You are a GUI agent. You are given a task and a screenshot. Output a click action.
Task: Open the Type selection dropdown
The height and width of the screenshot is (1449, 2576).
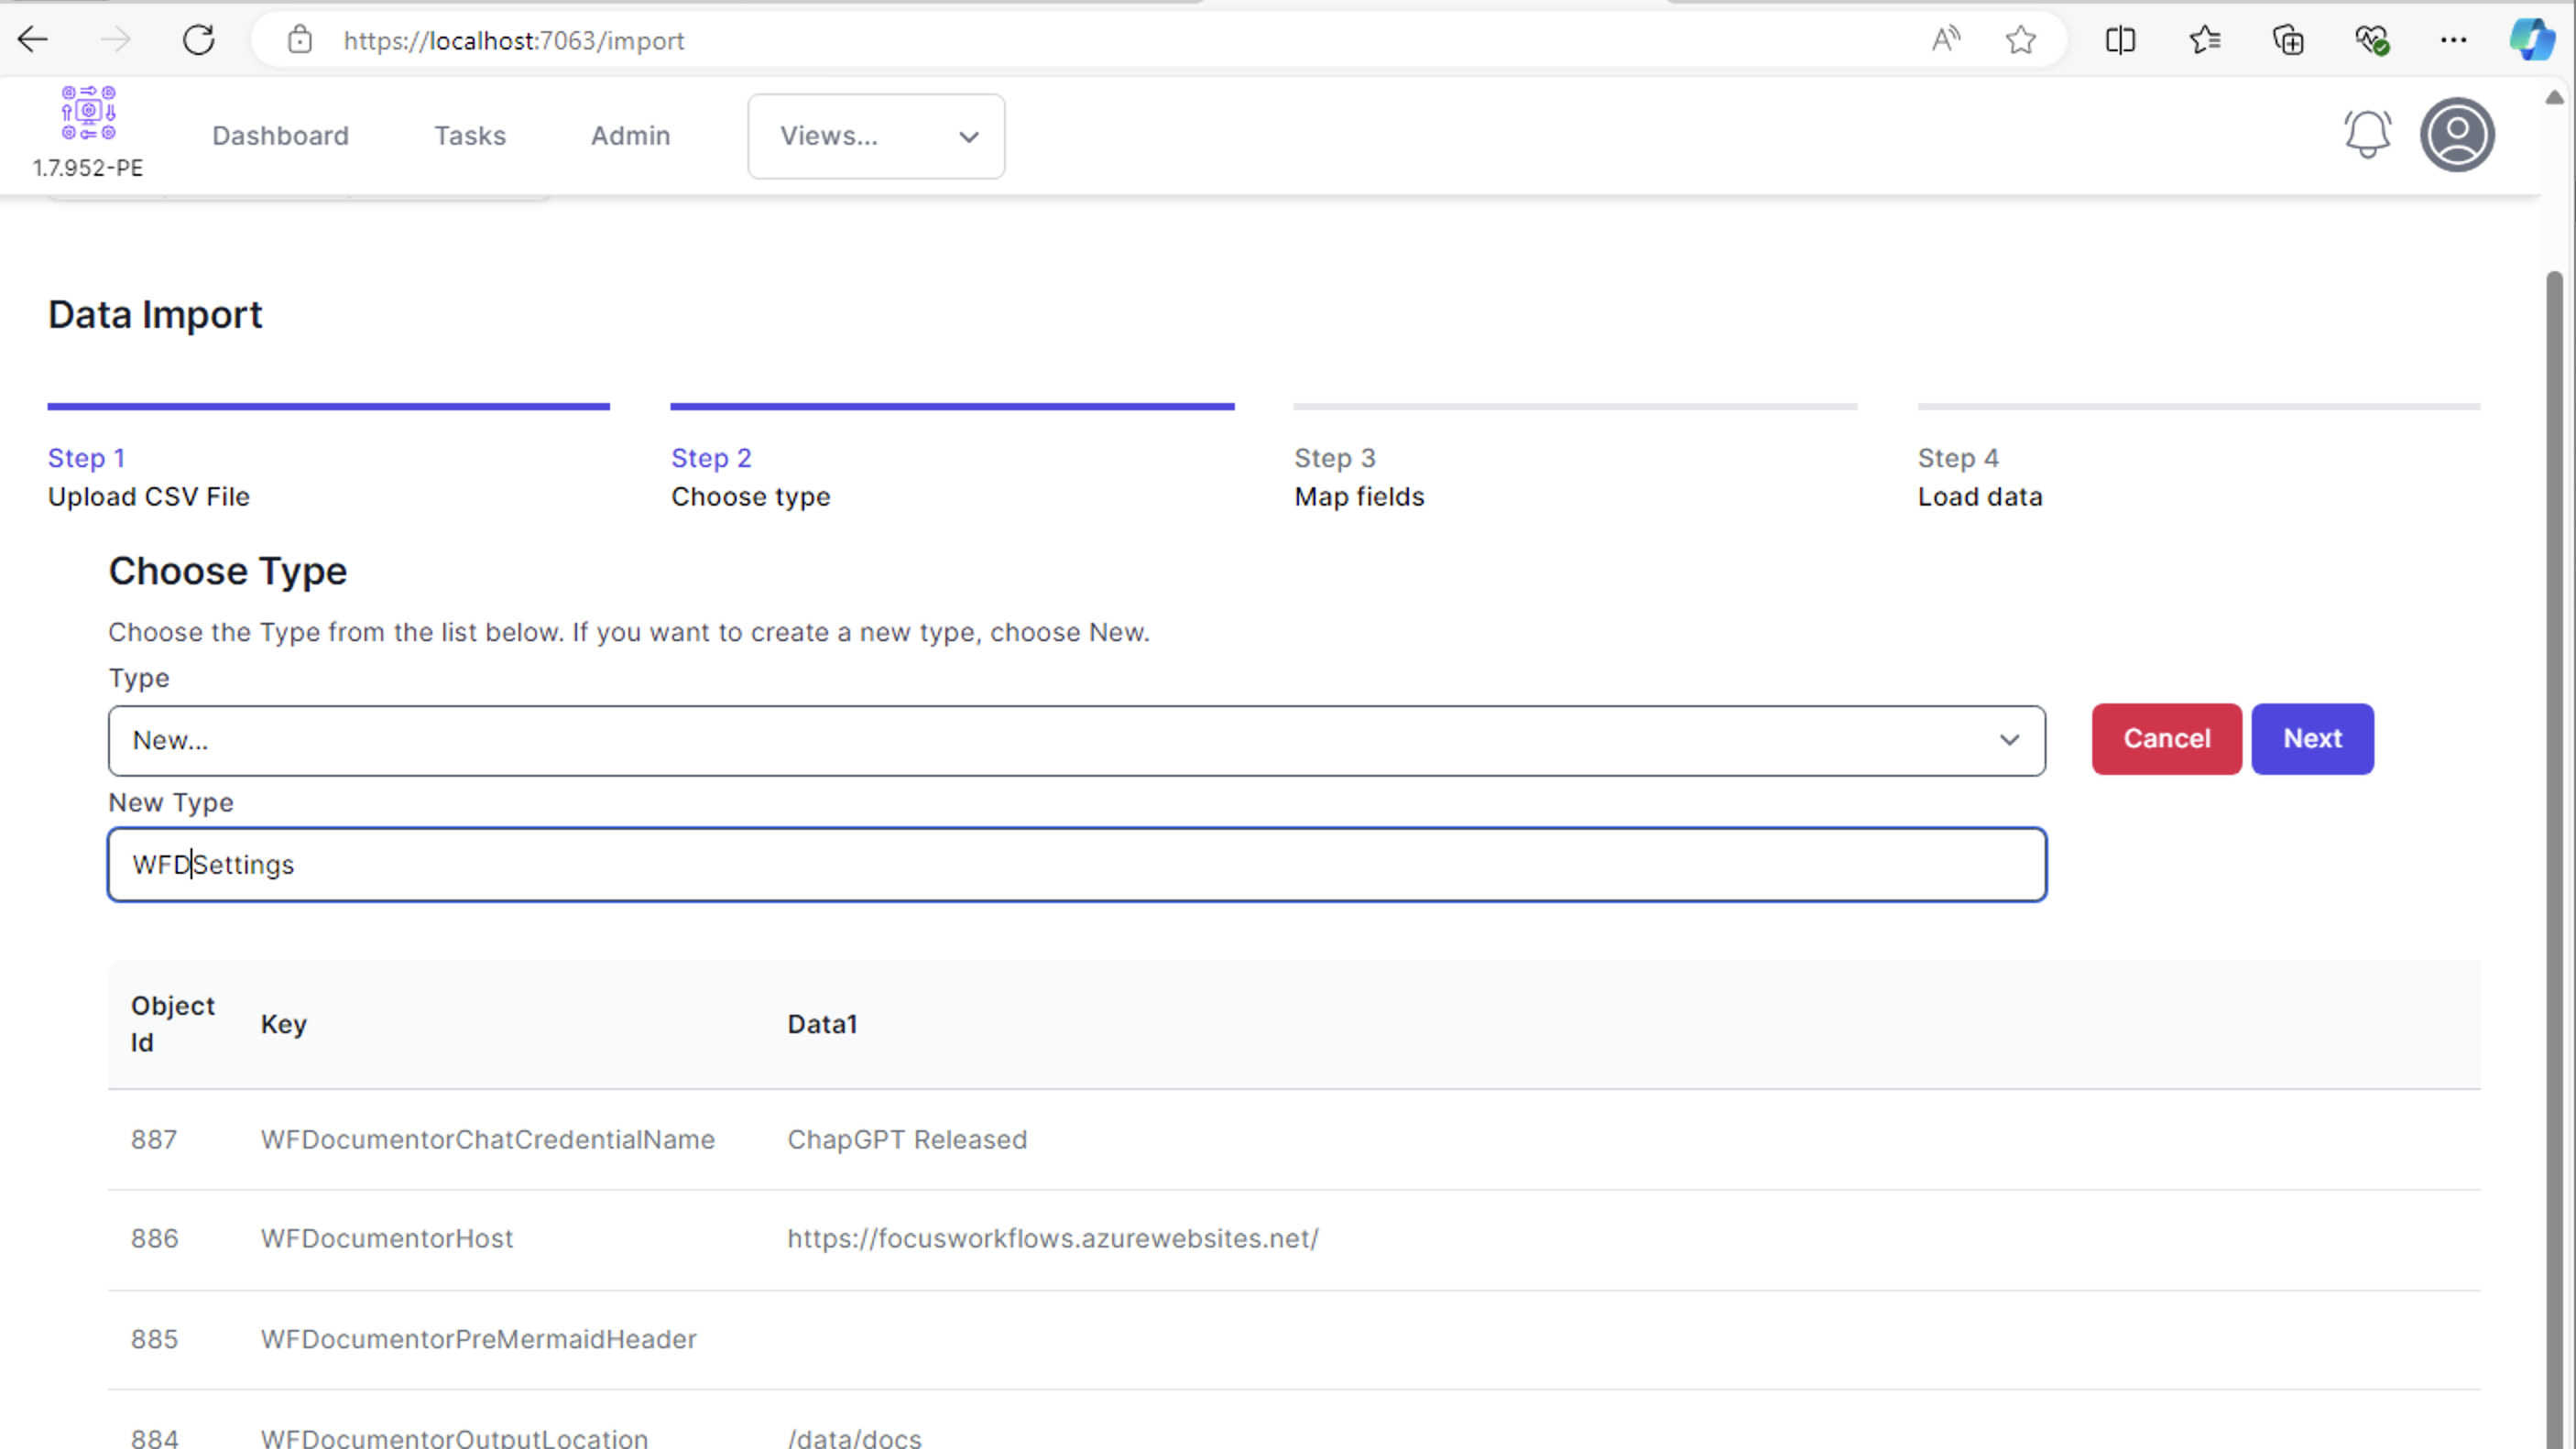click(1077, 739)
